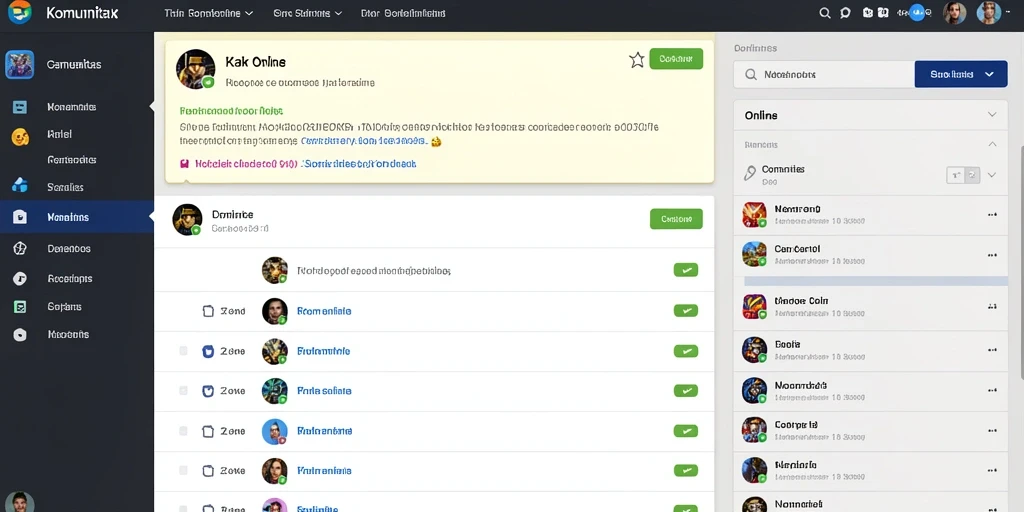Open the far-right user avatar in header
This screenshot has height=512, width=1024.
[x=989, y=12]
